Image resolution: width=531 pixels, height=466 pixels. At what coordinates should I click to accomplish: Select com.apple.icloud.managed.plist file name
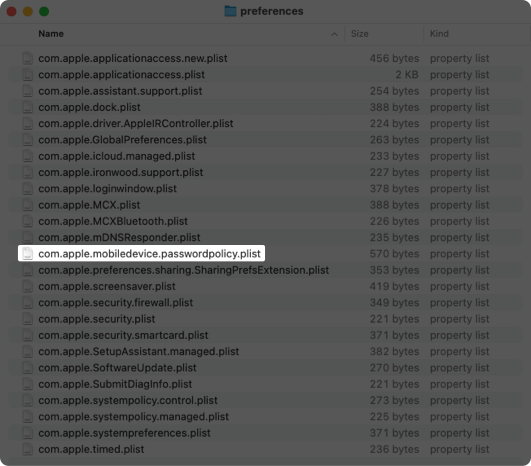(x=116, y=156)
